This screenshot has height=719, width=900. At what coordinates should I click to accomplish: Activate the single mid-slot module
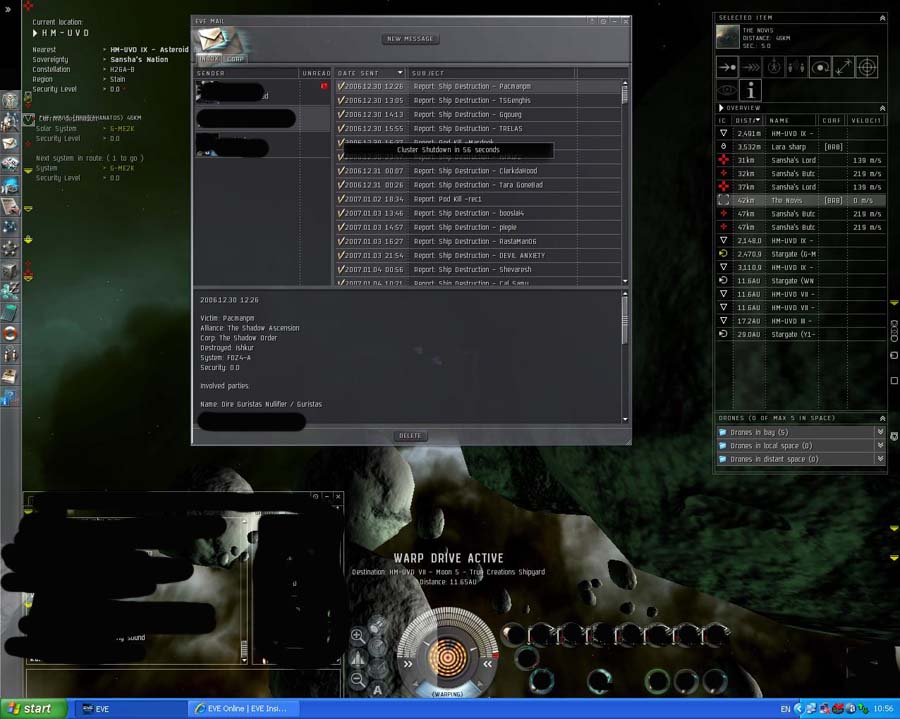click(x=526, y=658)
